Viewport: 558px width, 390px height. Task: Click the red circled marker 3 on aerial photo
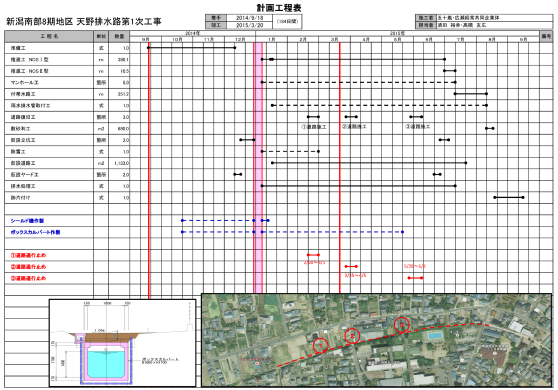click(x=402, y=325)
